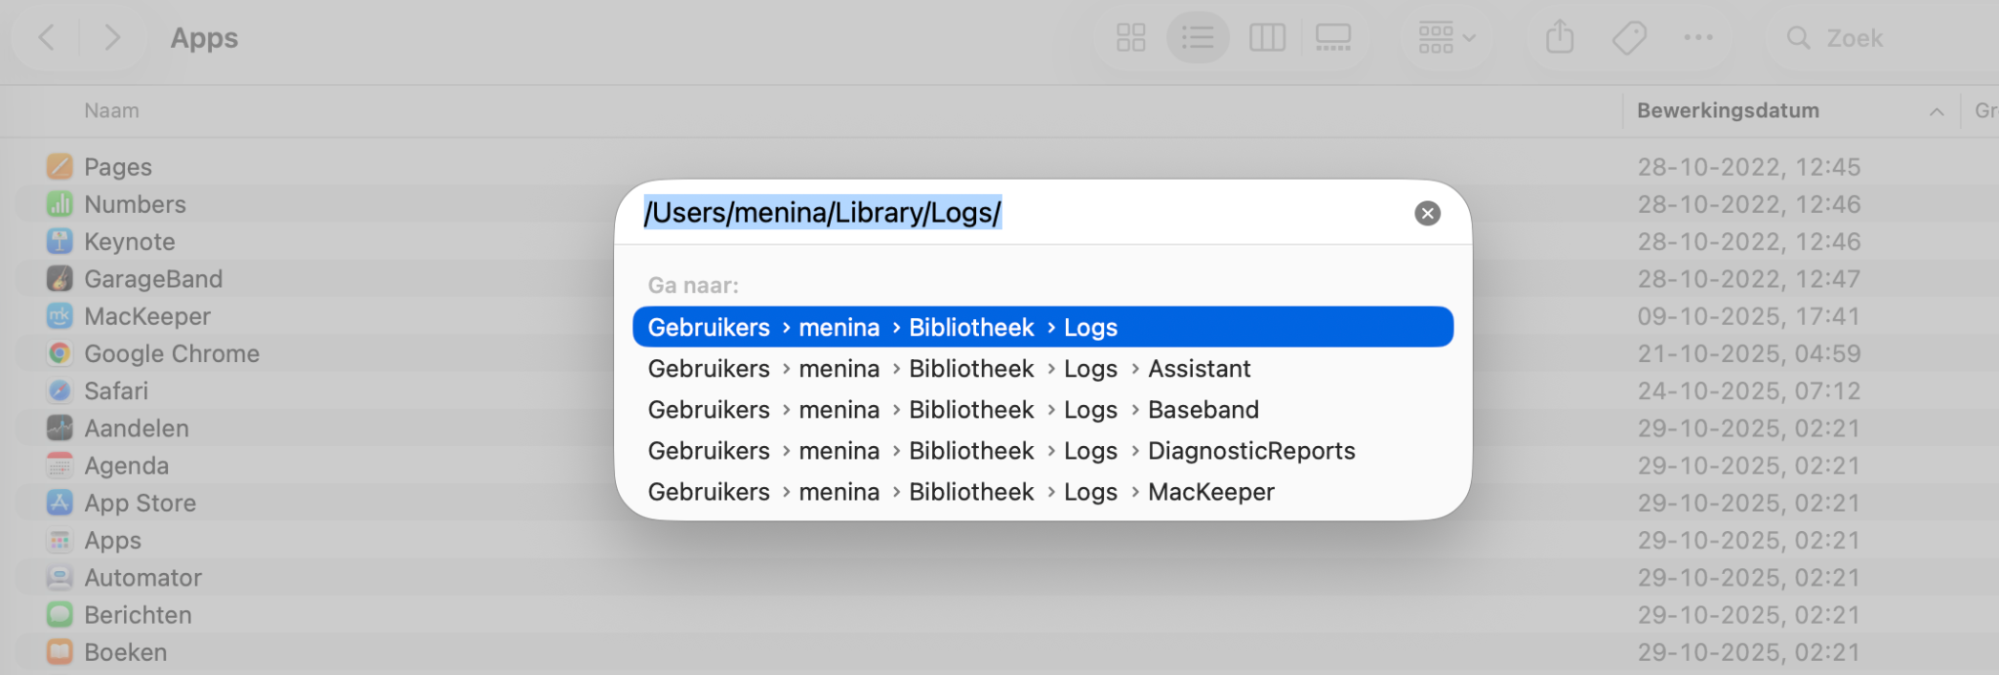This screenshot has height=676, width=1999.
Task: Select the Google Chrome row name
Action: click(x=172, y=354)
